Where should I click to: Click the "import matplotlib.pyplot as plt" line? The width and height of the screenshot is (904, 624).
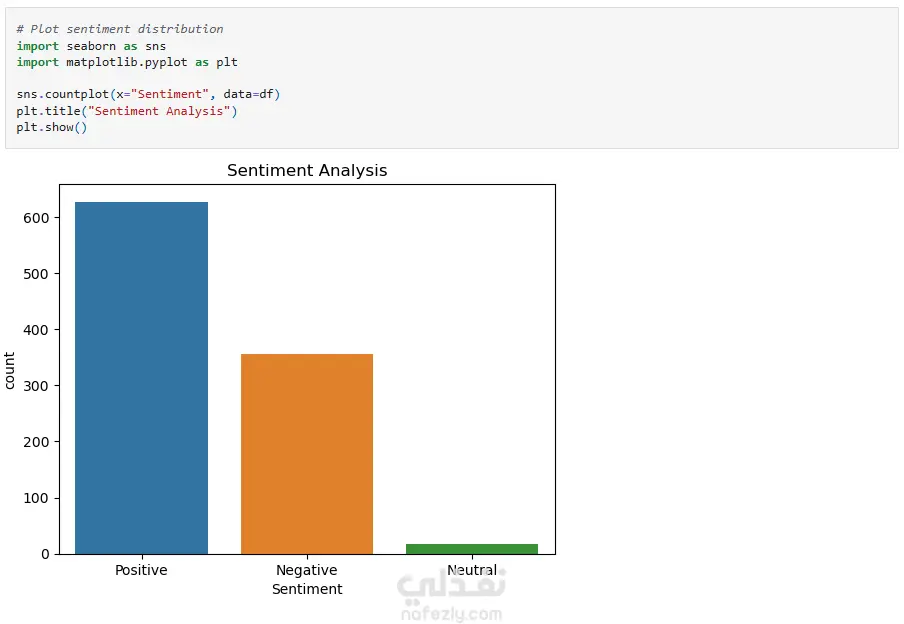point(127,62)
